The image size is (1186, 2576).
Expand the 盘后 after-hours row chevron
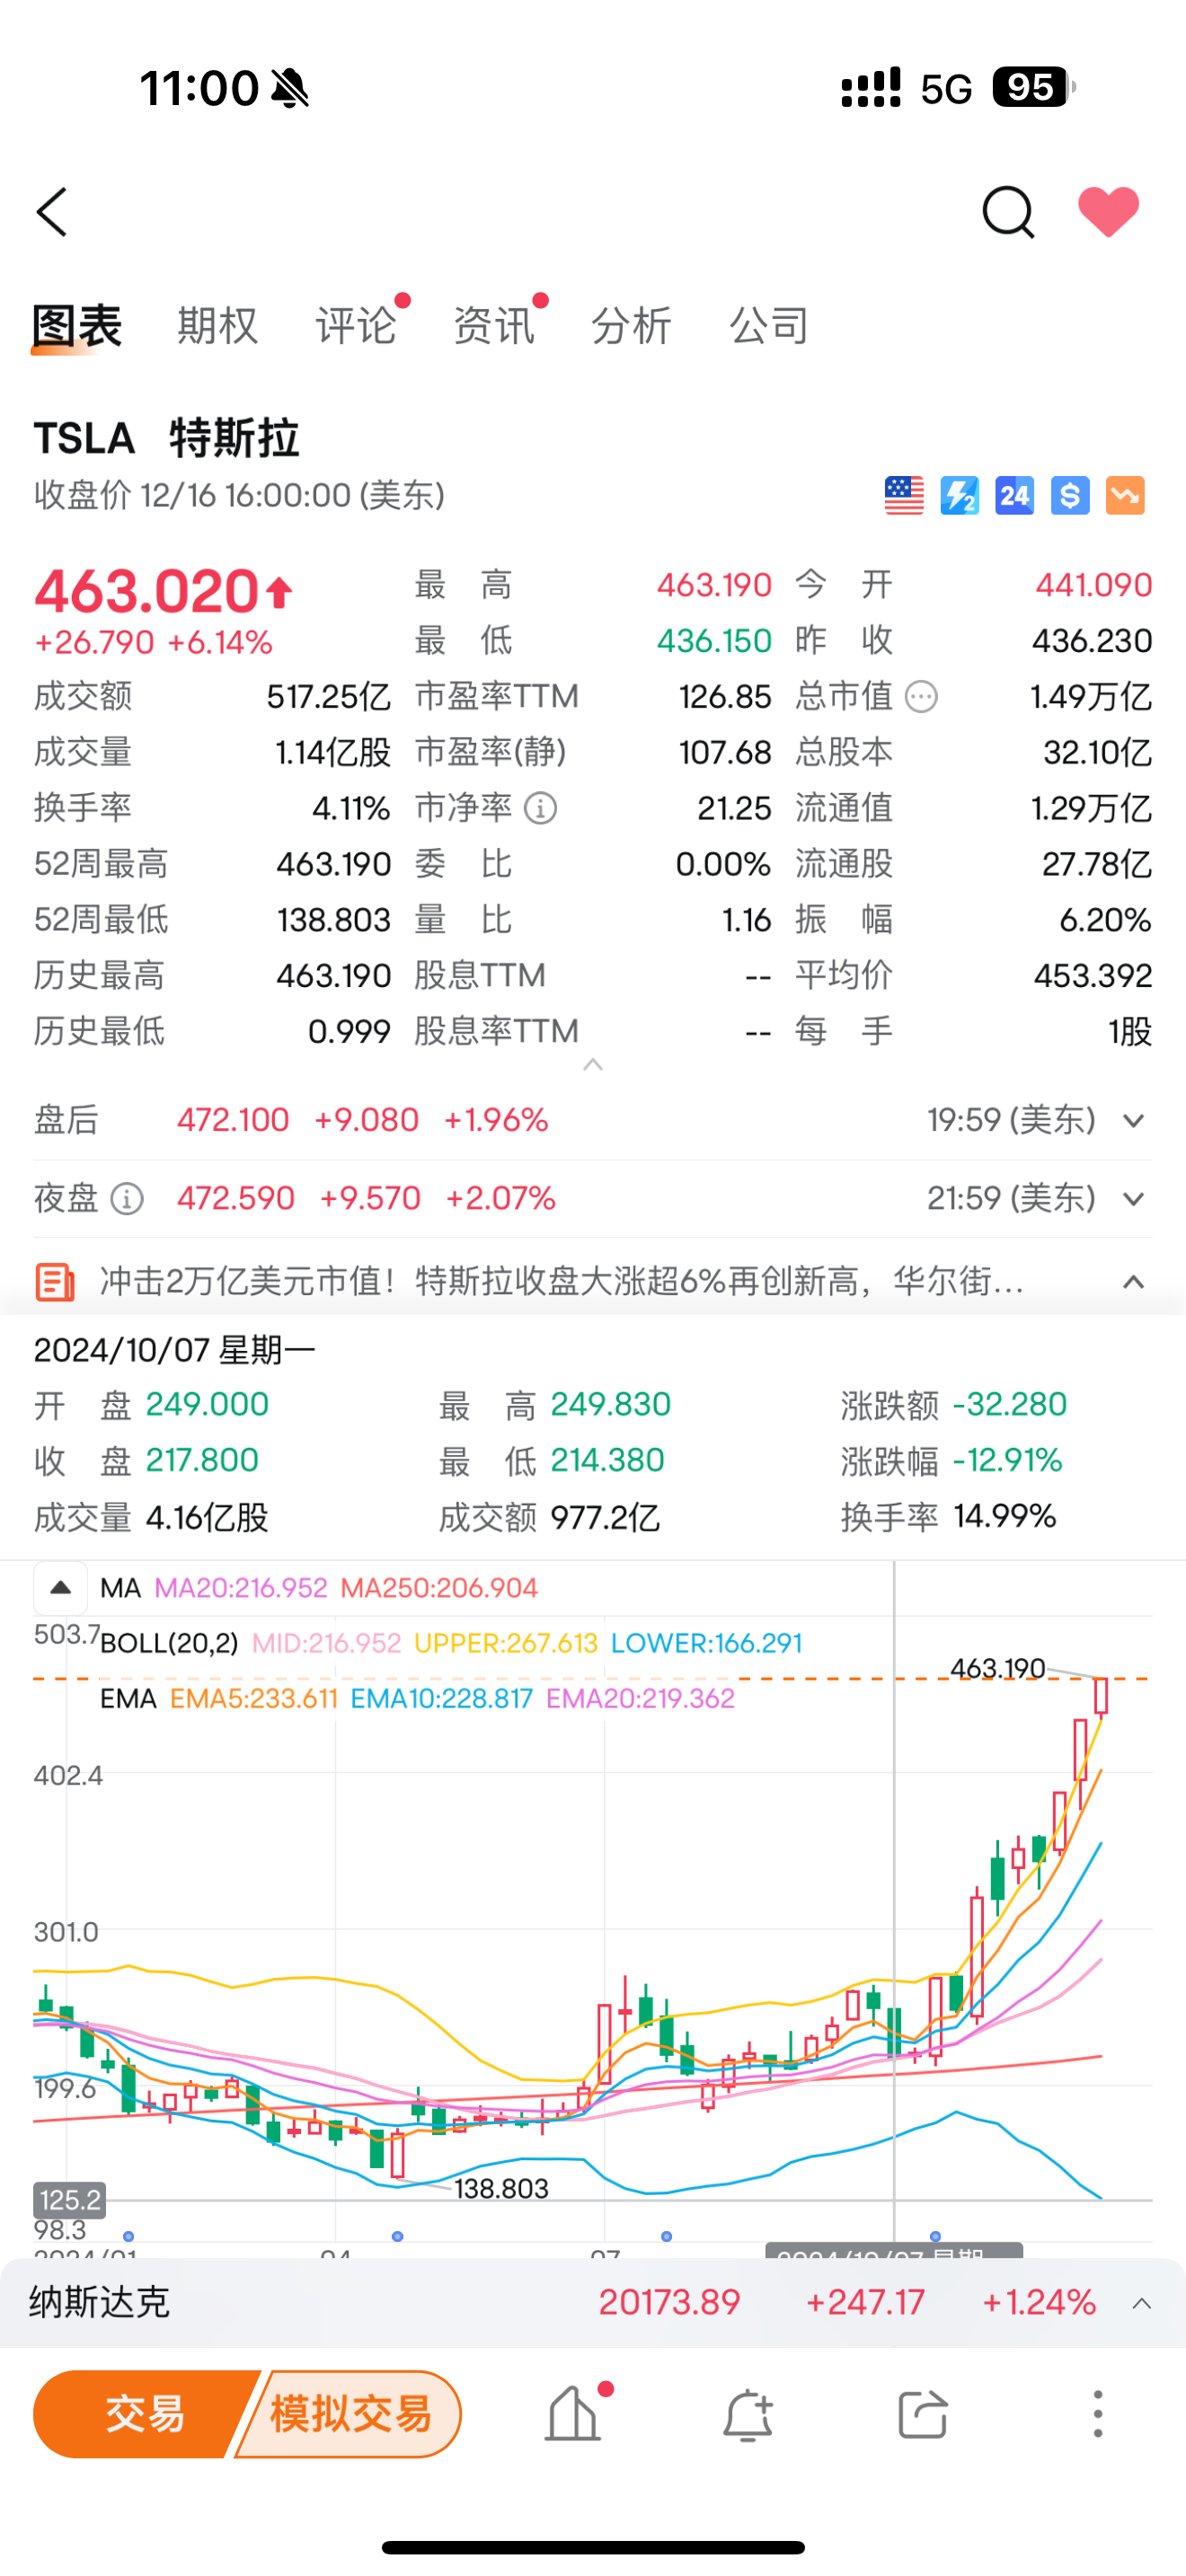point(1133,1121)
